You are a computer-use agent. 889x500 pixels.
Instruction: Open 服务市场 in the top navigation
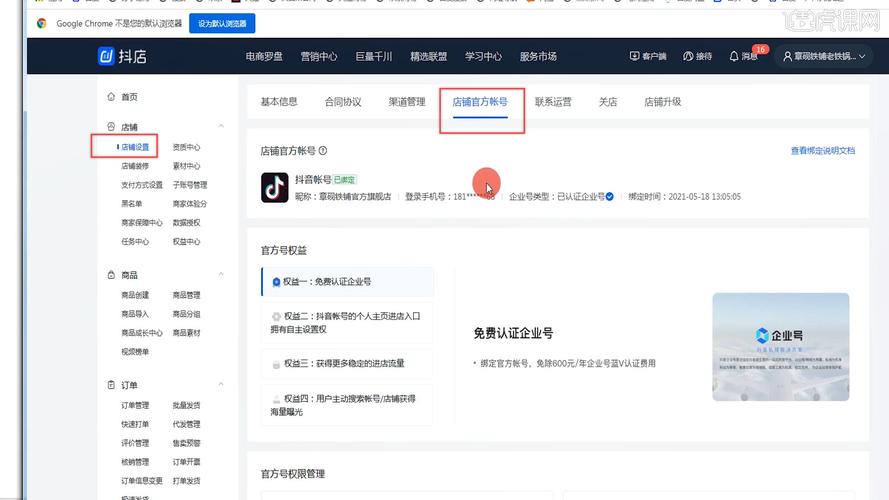538,56
